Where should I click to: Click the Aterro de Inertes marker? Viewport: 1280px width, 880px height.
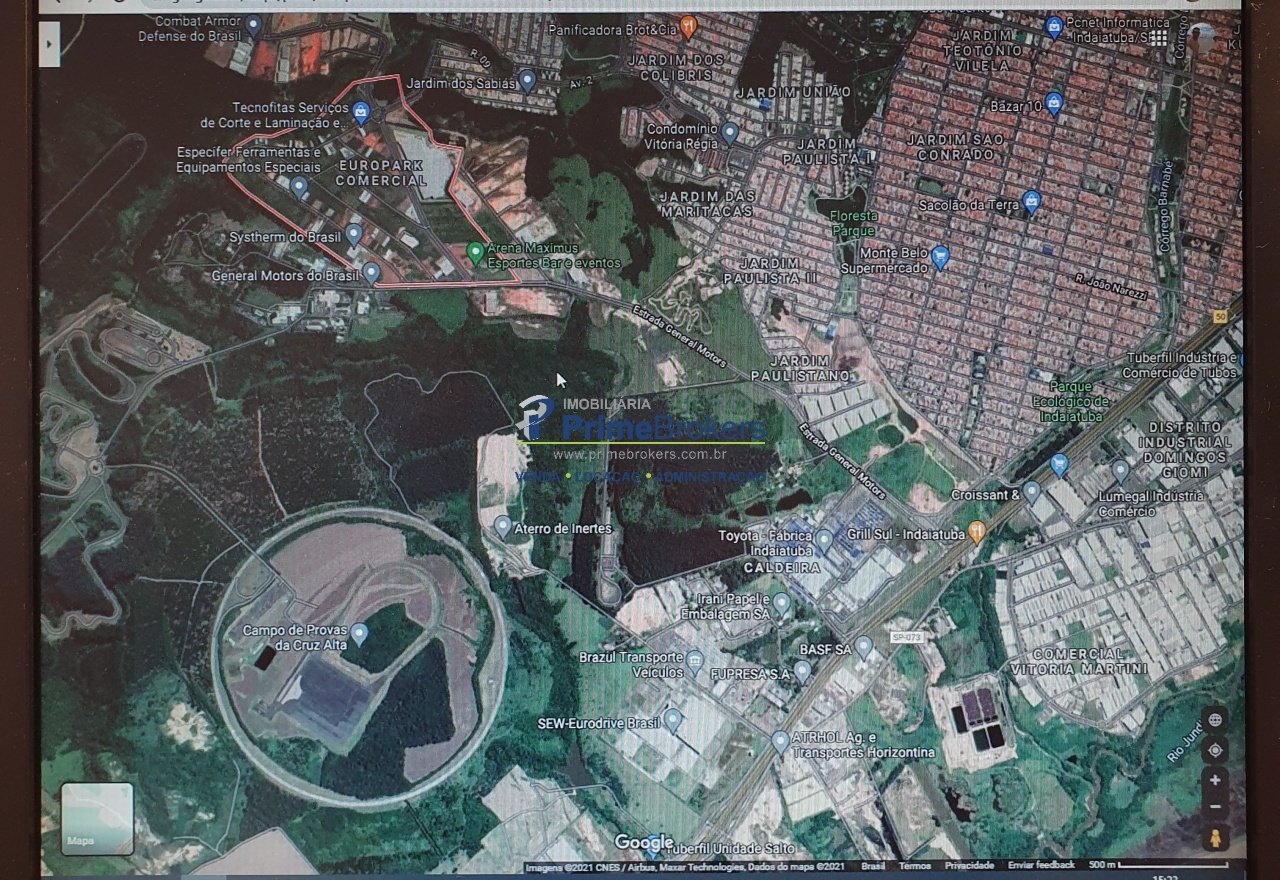(503, 526)
